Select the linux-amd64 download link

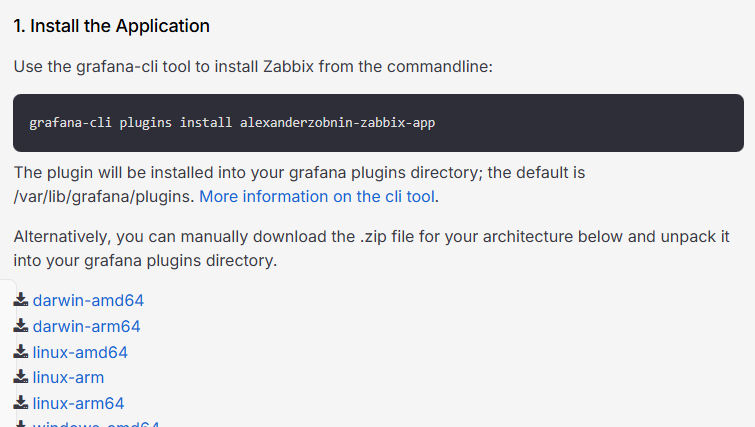(80, 352)
